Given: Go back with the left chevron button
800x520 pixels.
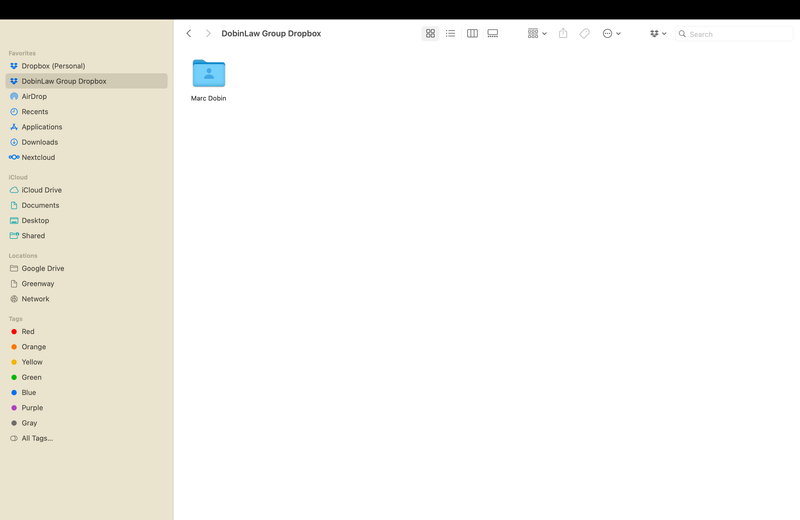Looking at the screenshot, I should [x=189, y=33].
